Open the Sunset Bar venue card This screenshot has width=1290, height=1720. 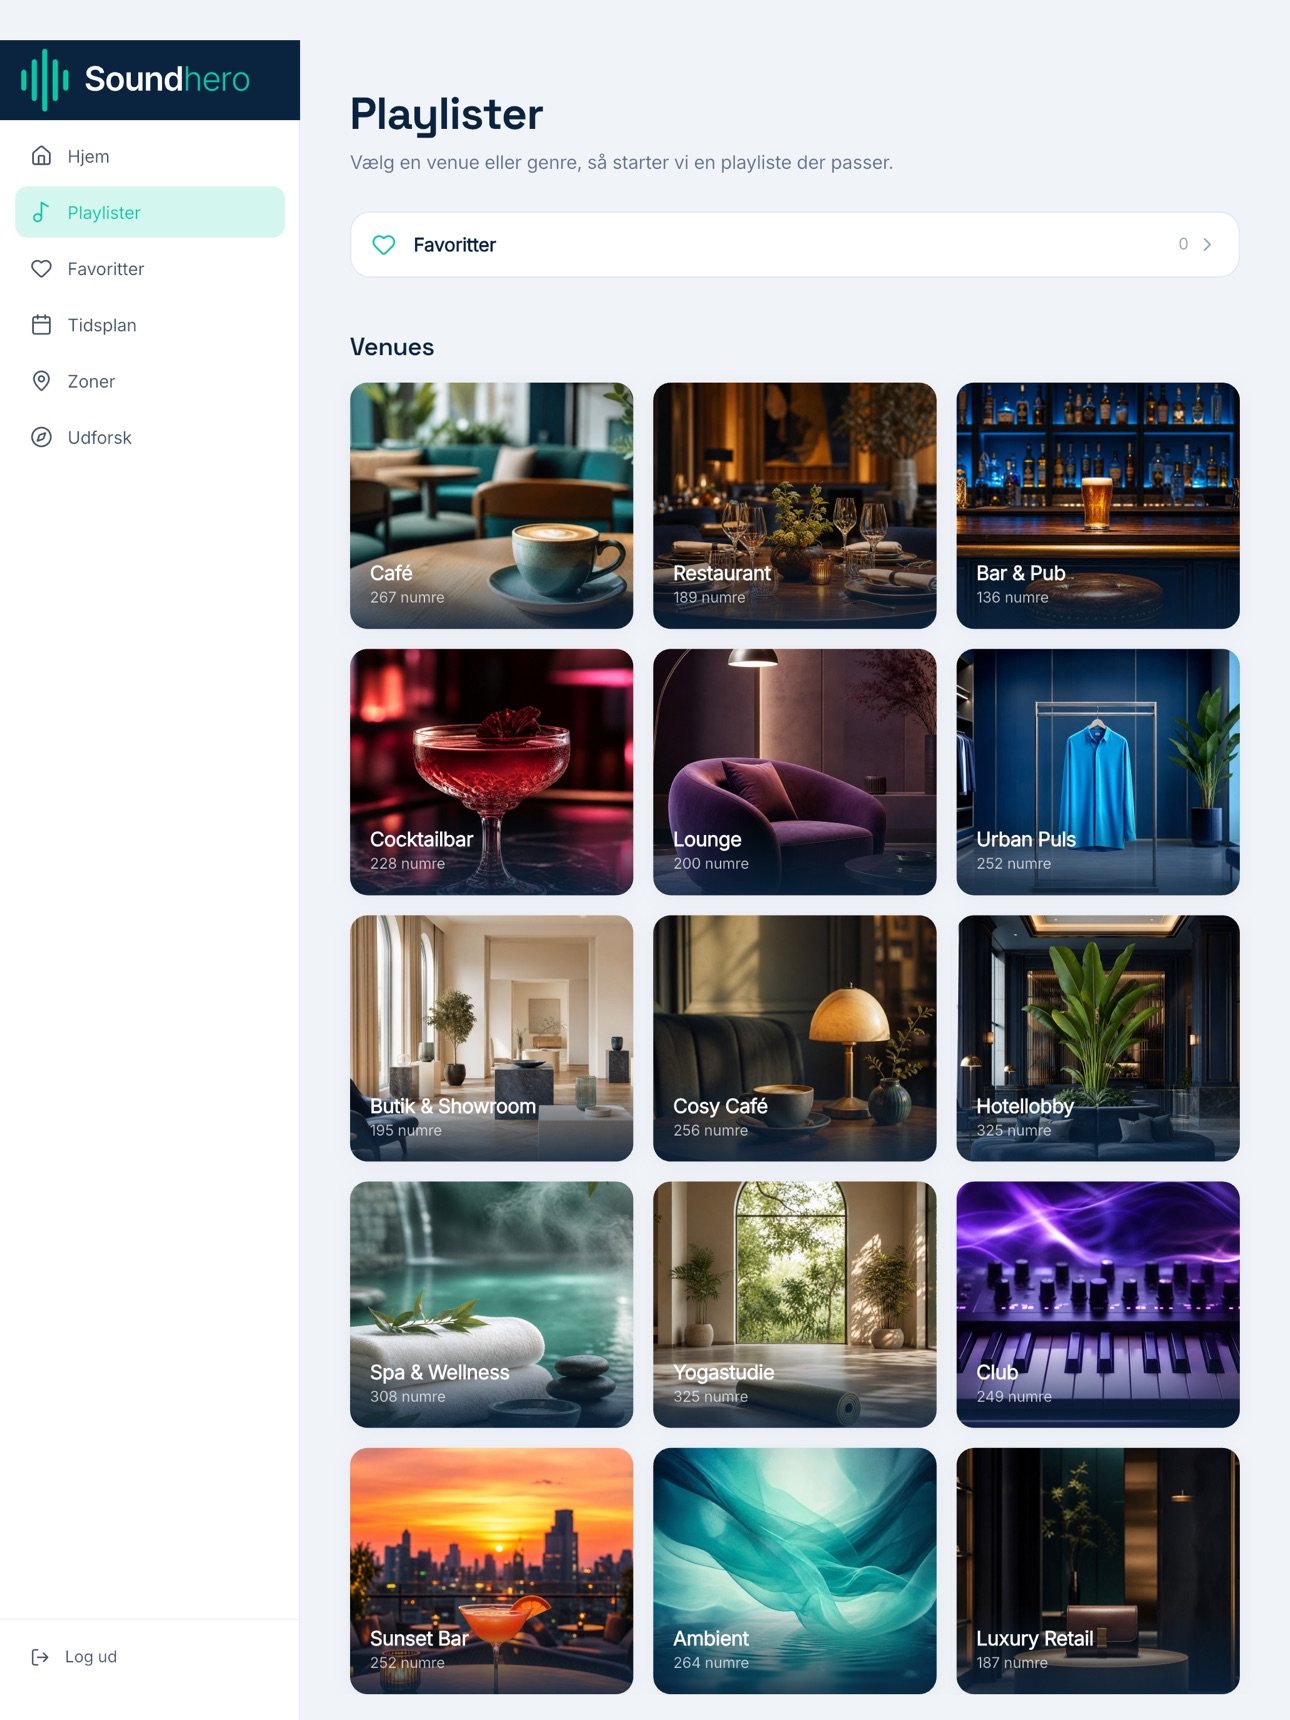[x=491, y=1571]
